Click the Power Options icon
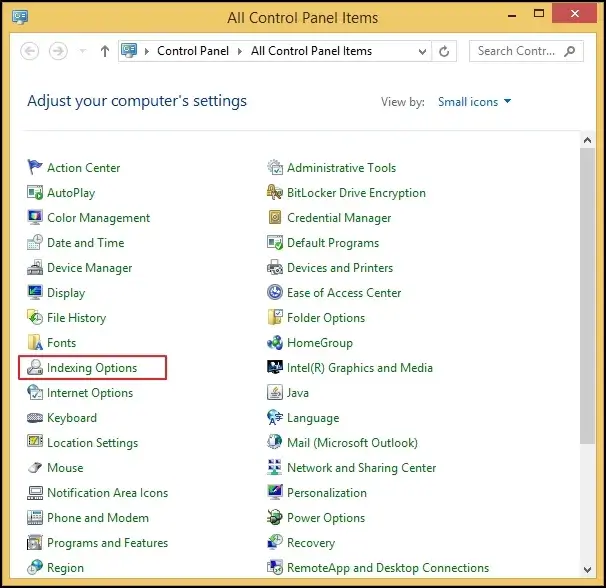The width and height of the screenshot is (606, 588). click(275, 518)
